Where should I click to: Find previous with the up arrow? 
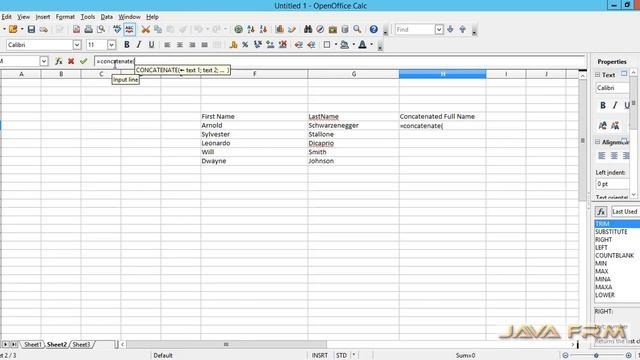462,29
